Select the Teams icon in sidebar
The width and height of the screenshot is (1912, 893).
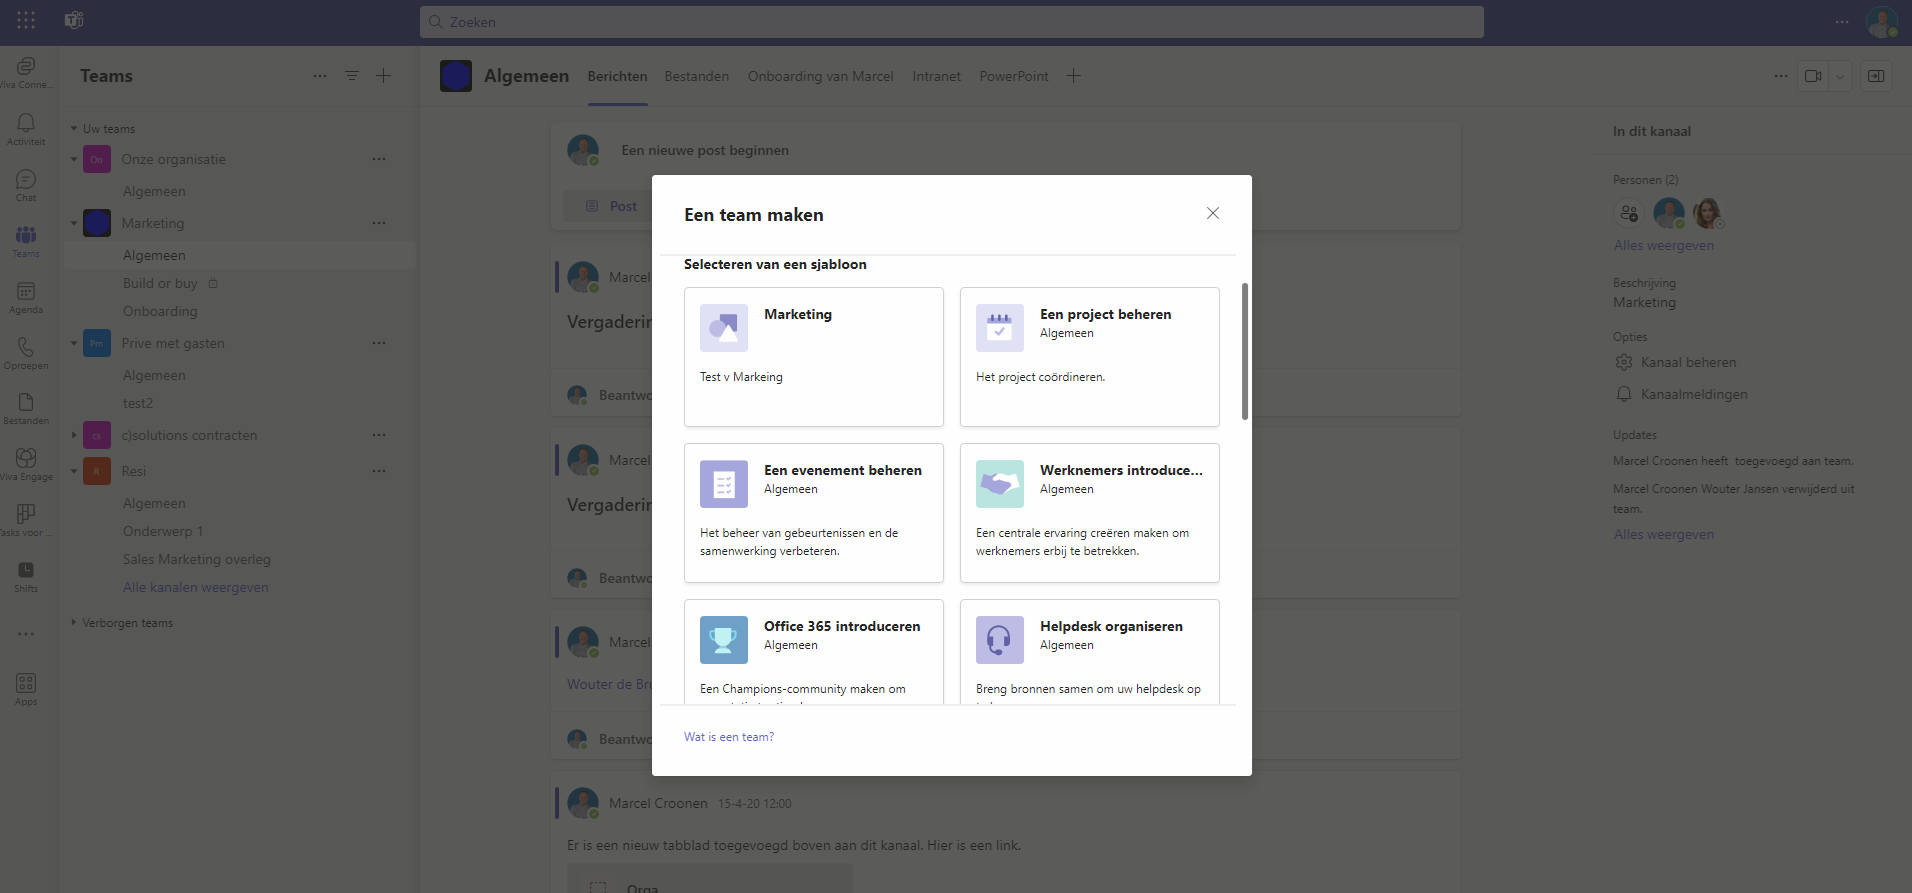click(26, 241)
